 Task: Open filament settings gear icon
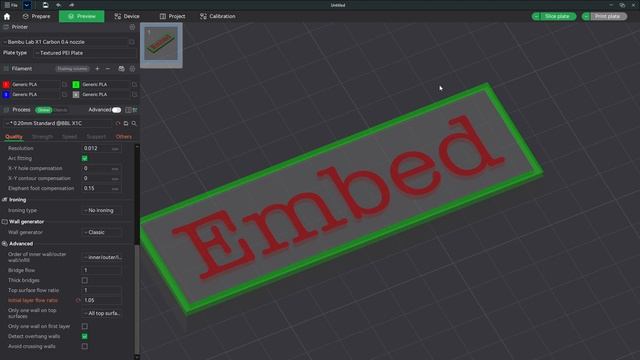coord(132,69)
